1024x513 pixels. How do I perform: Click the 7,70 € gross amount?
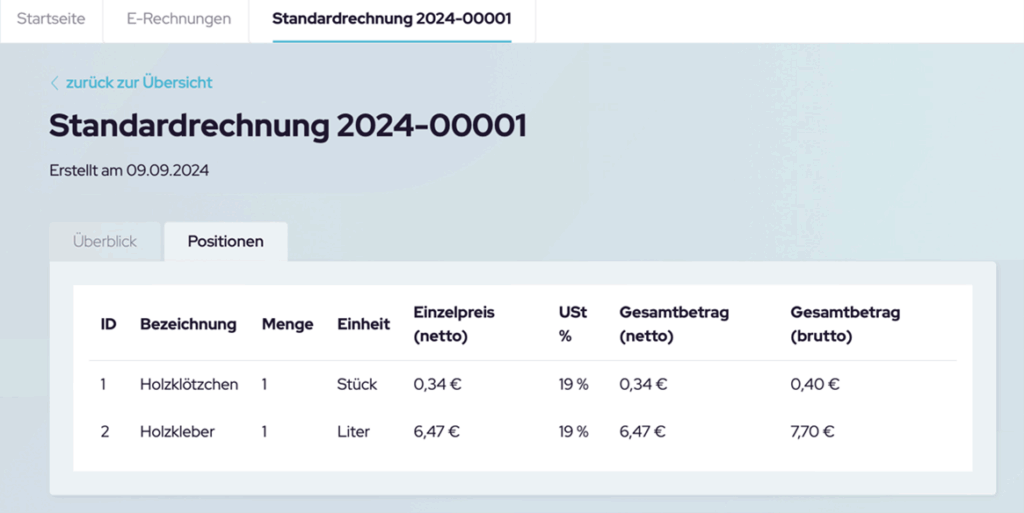(x=812, y=432)
